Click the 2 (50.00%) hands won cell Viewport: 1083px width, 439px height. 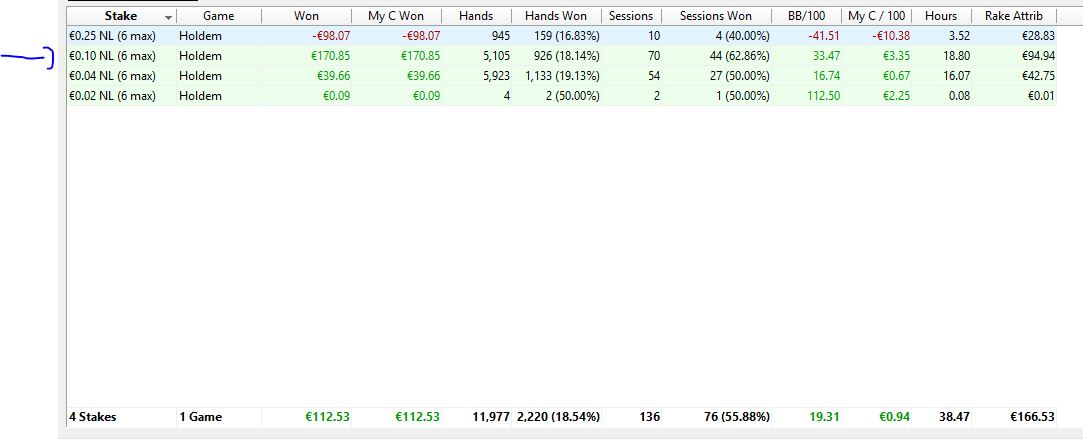coord(572,96)
